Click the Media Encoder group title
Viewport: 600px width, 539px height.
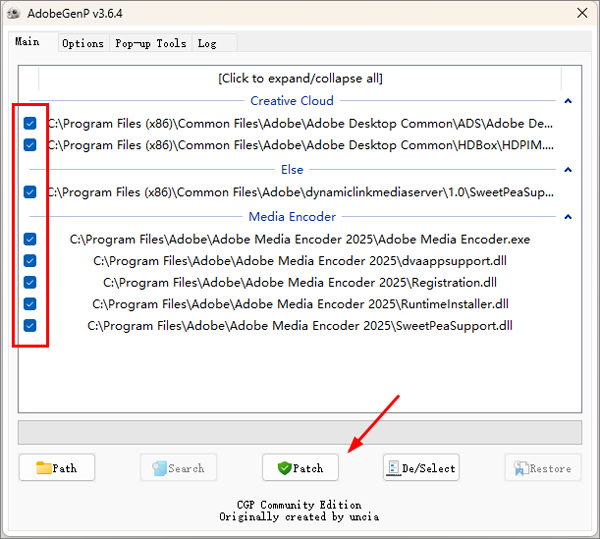pos(292,217)
